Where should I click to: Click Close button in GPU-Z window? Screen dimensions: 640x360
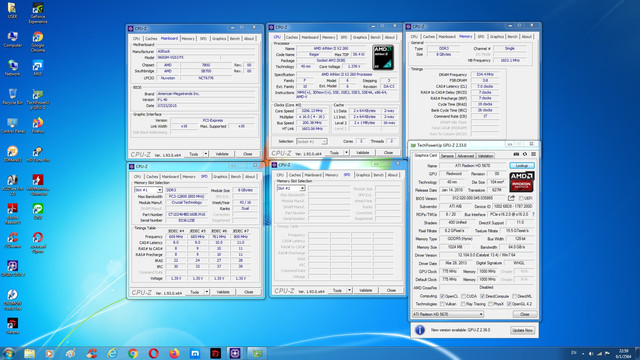(524, 314)
